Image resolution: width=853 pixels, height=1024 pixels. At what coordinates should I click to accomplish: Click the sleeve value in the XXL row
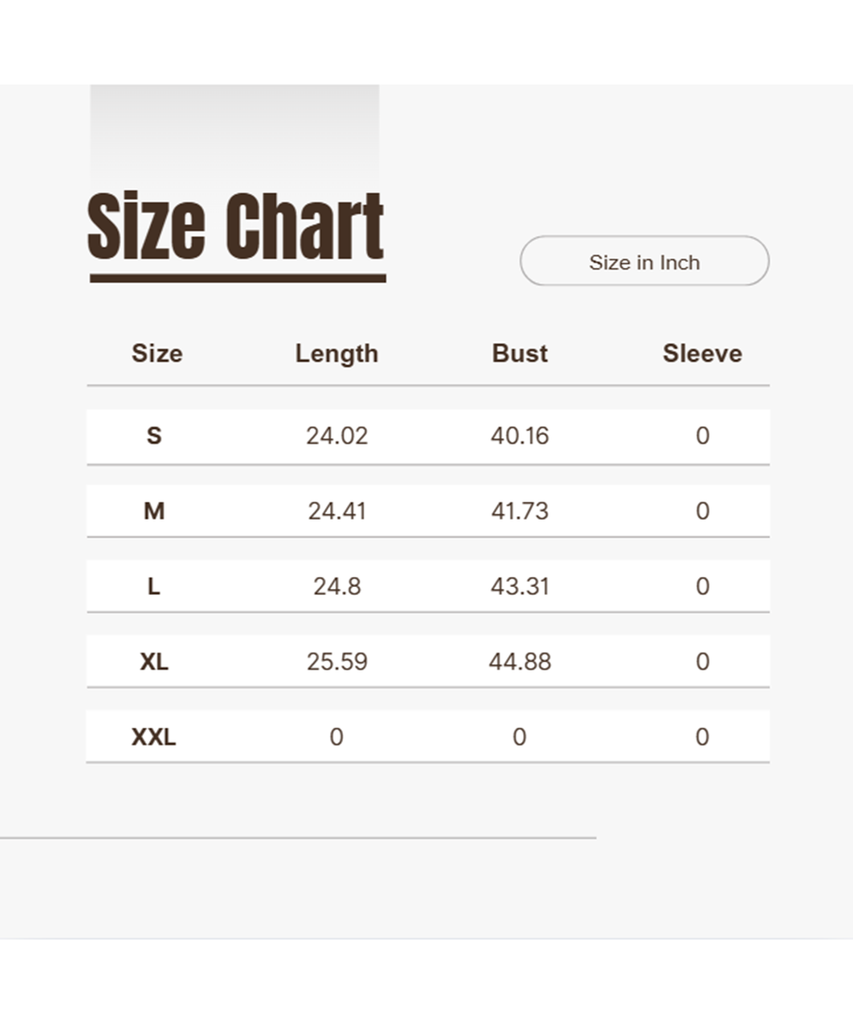tap(702, 737)
